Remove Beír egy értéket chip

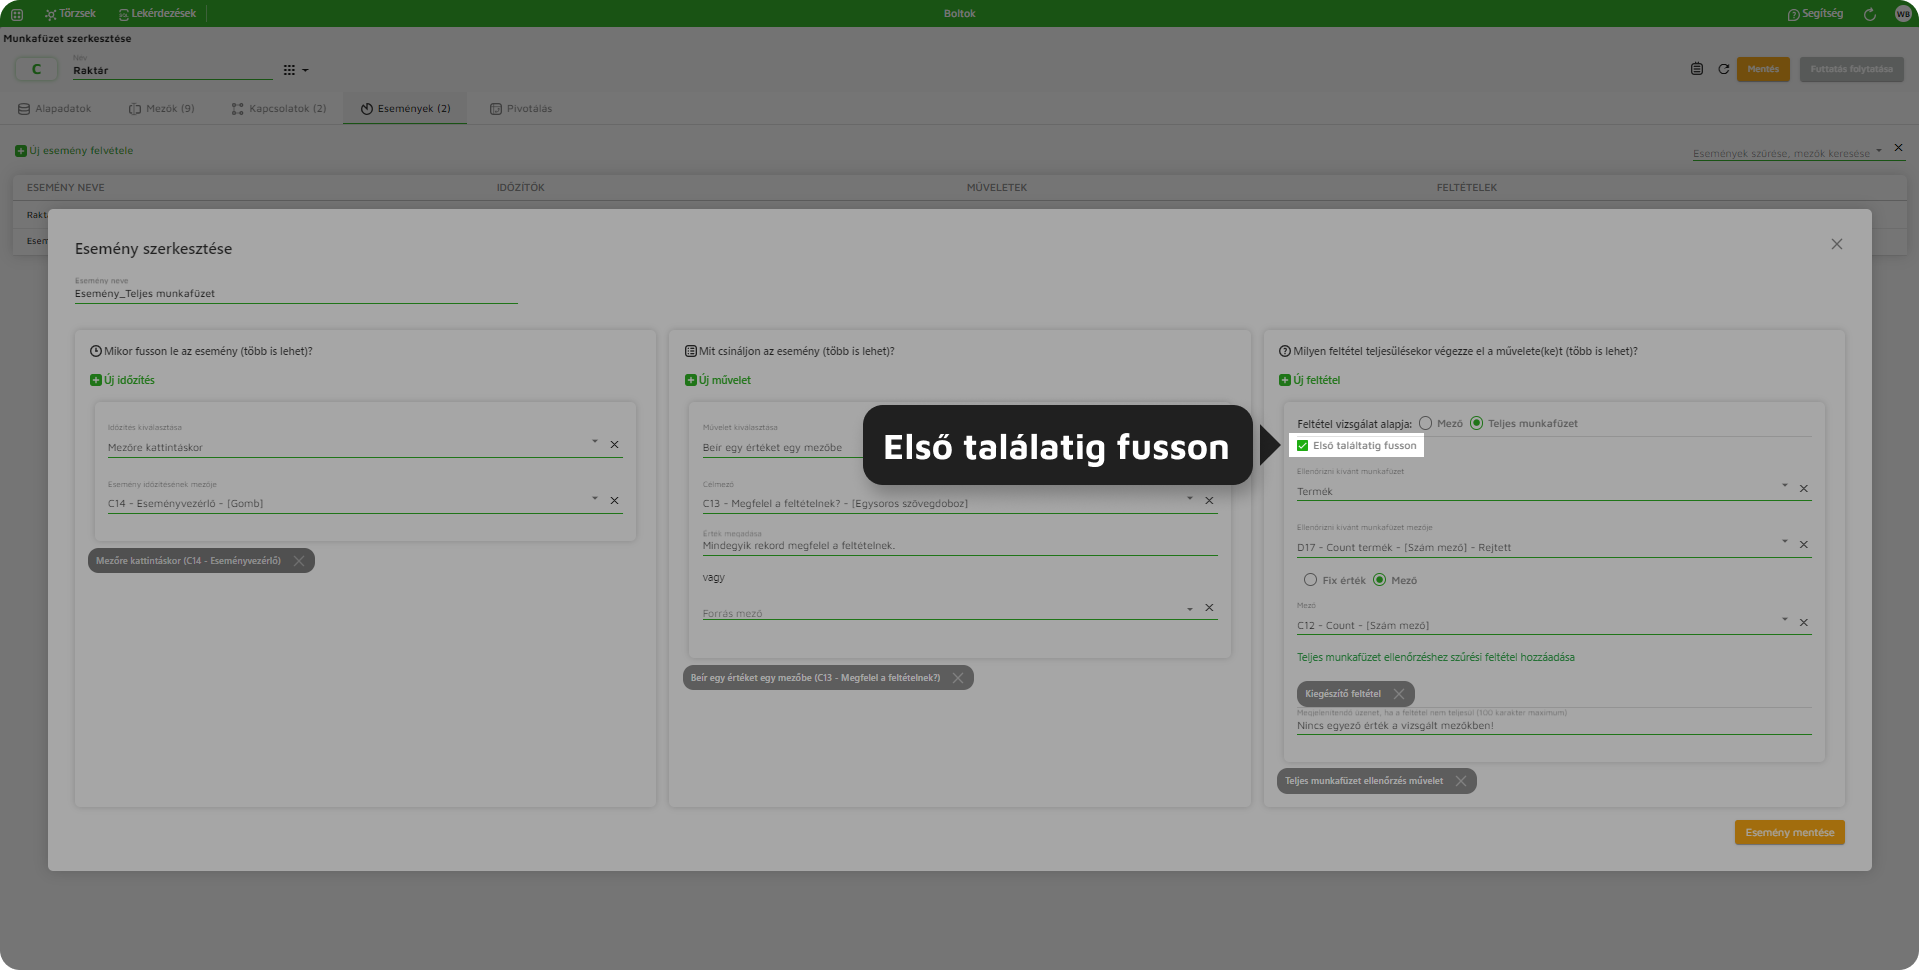pos(958,678)
